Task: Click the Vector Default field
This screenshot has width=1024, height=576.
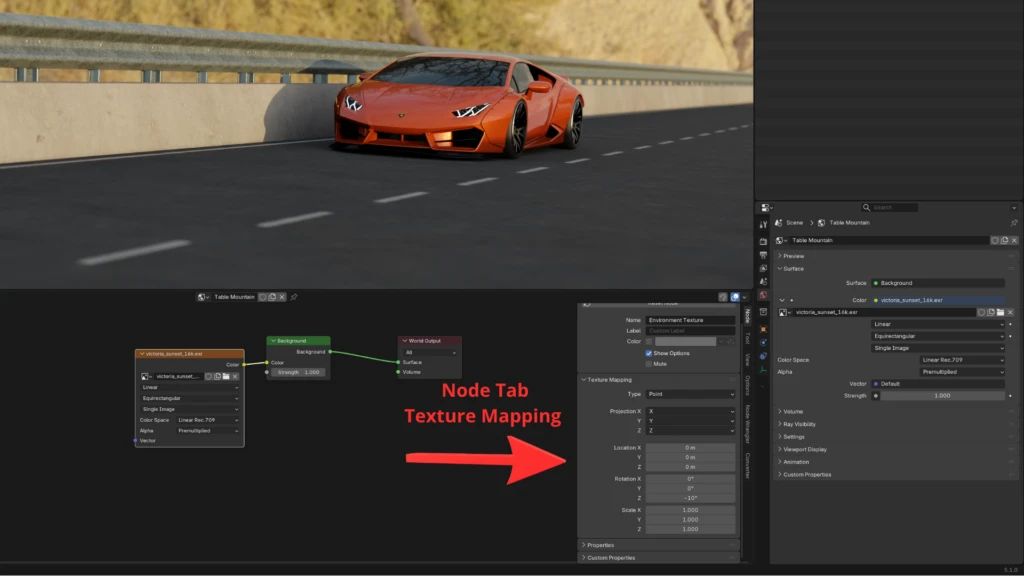Action: click(x=938, y=384)
